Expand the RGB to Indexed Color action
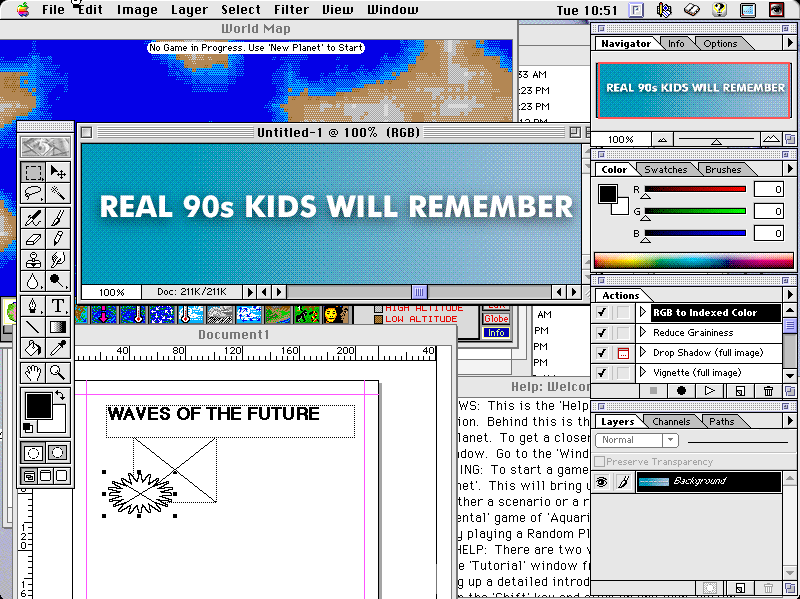Image resolution: width=800 pixels, height=599 pixels. (x=643, y=313)
